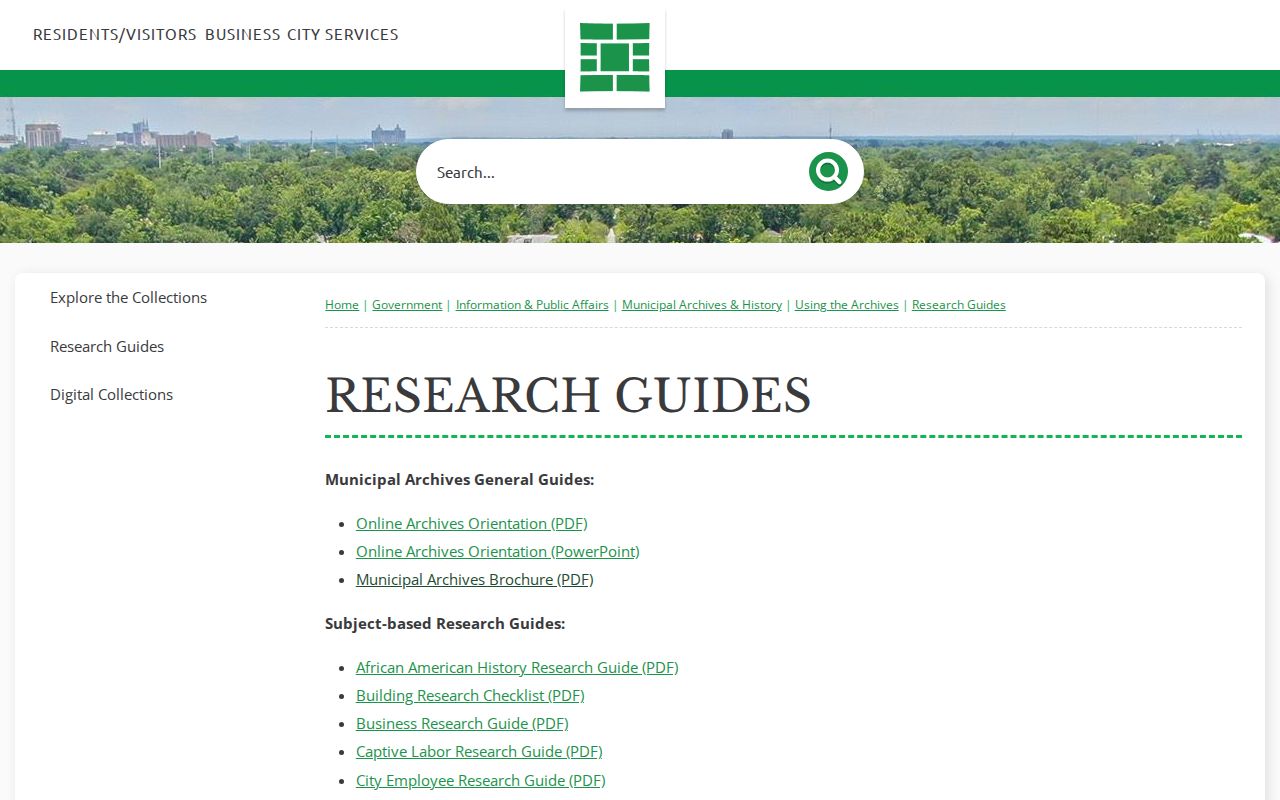Click the green city logo icon
The width and height of the screenshot is (1280, 800).
pyautogui.click(x=615, y=58)
